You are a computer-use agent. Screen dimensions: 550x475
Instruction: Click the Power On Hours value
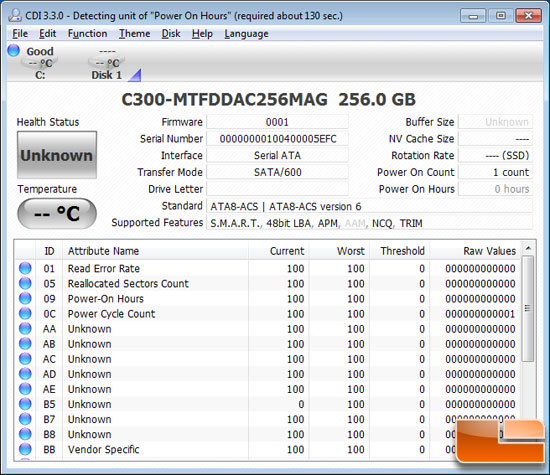pos(495,189)
